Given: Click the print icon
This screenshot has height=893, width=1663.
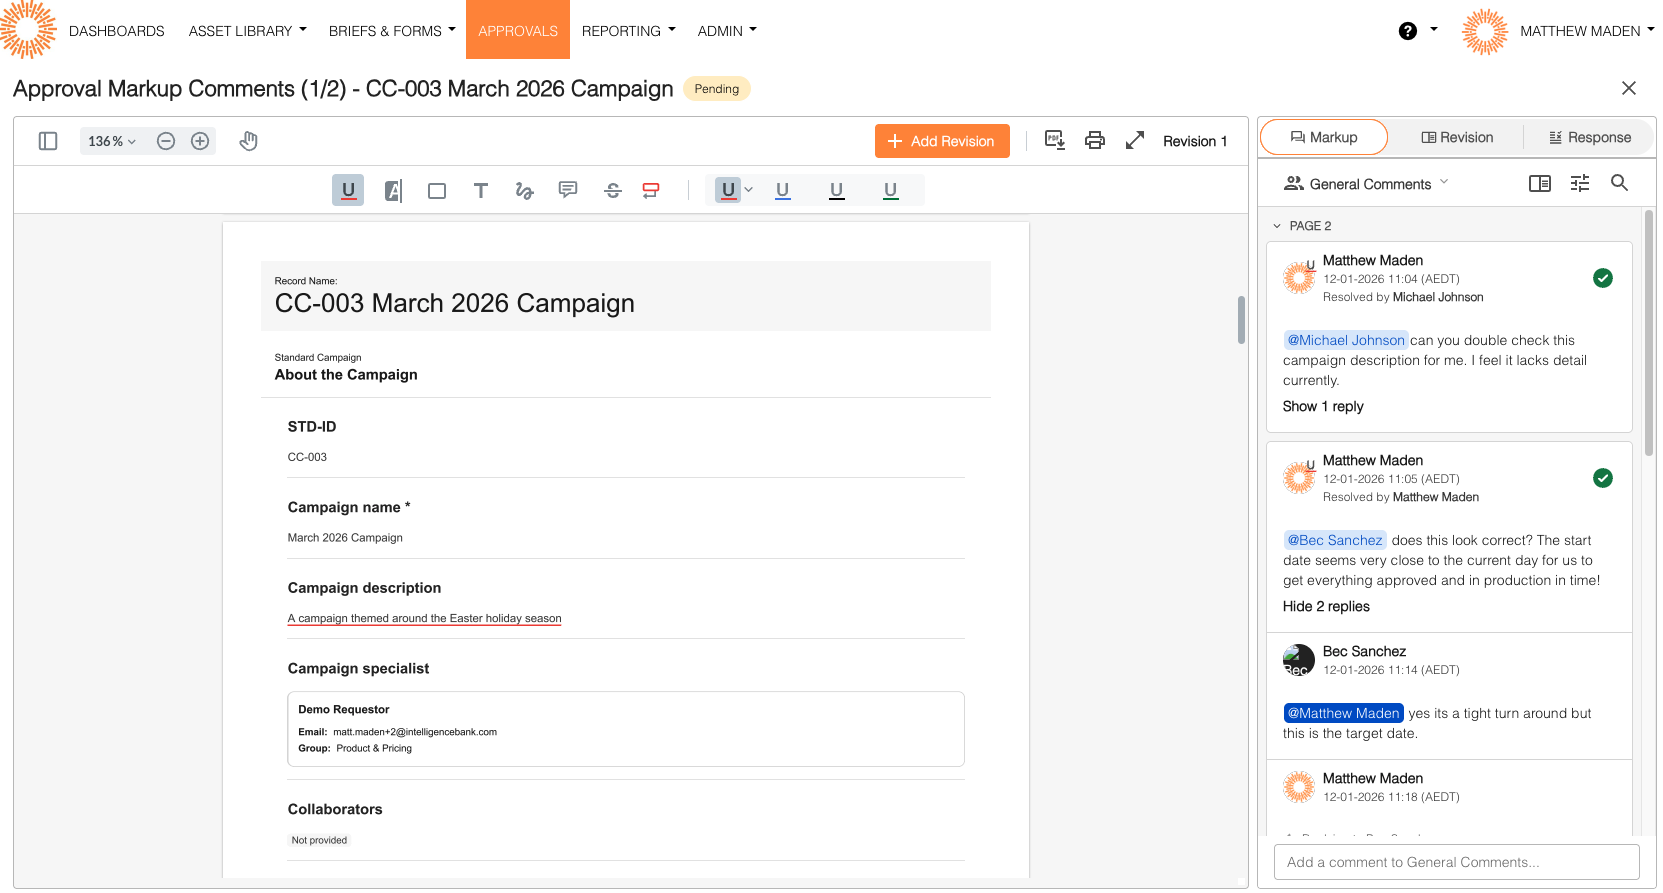Looking at the screenshot, I should 1095,141.
